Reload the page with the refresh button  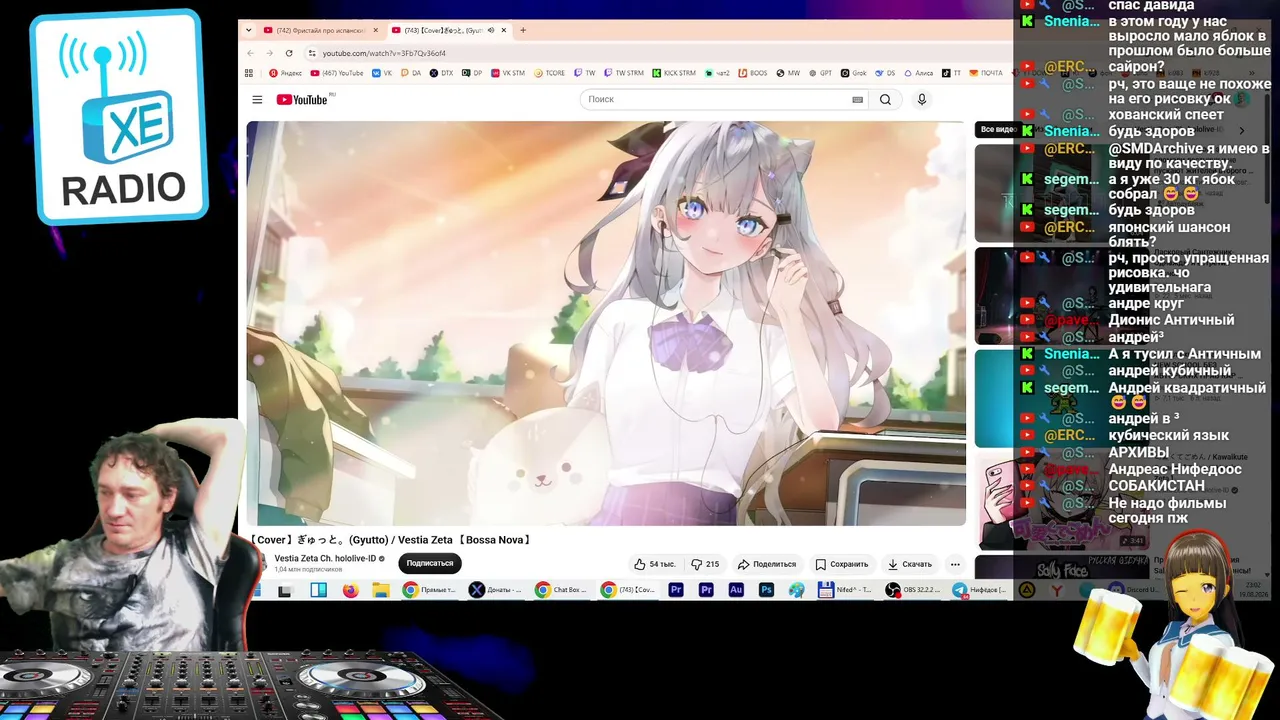[x=289, y=53]
